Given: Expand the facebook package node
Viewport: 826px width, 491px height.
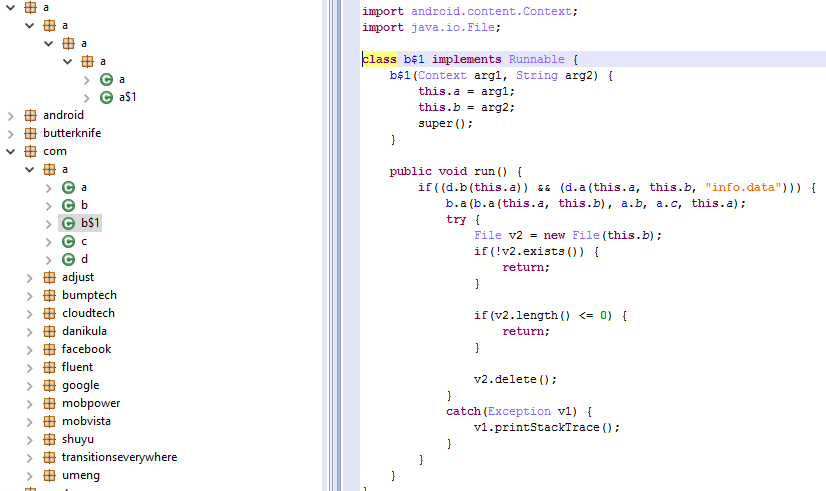Looking at the screenshot, I should (x=30, y=350).
